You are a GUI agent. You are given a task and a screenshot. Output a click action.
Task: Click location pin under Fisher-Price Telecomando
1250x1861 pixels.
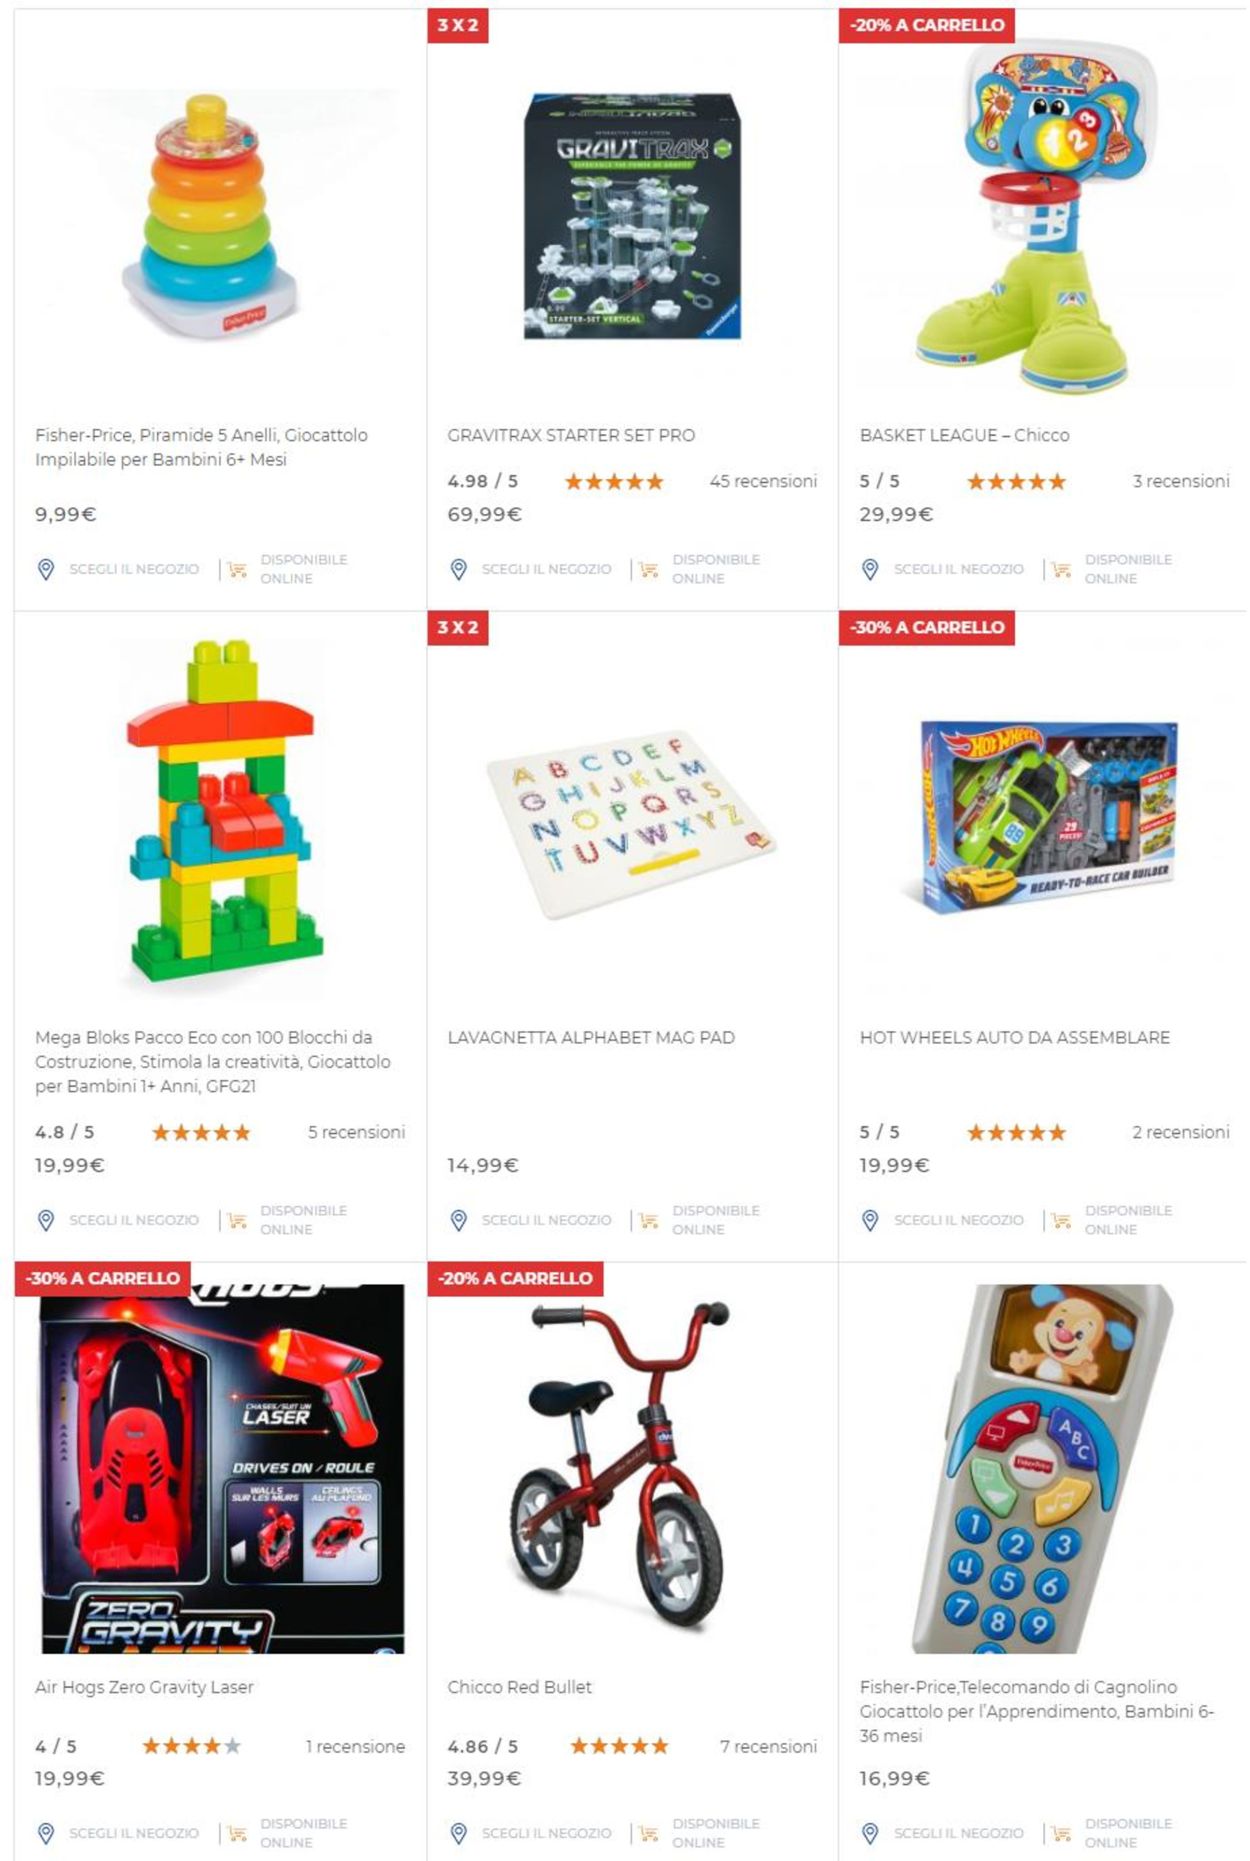click(870, 1833)
